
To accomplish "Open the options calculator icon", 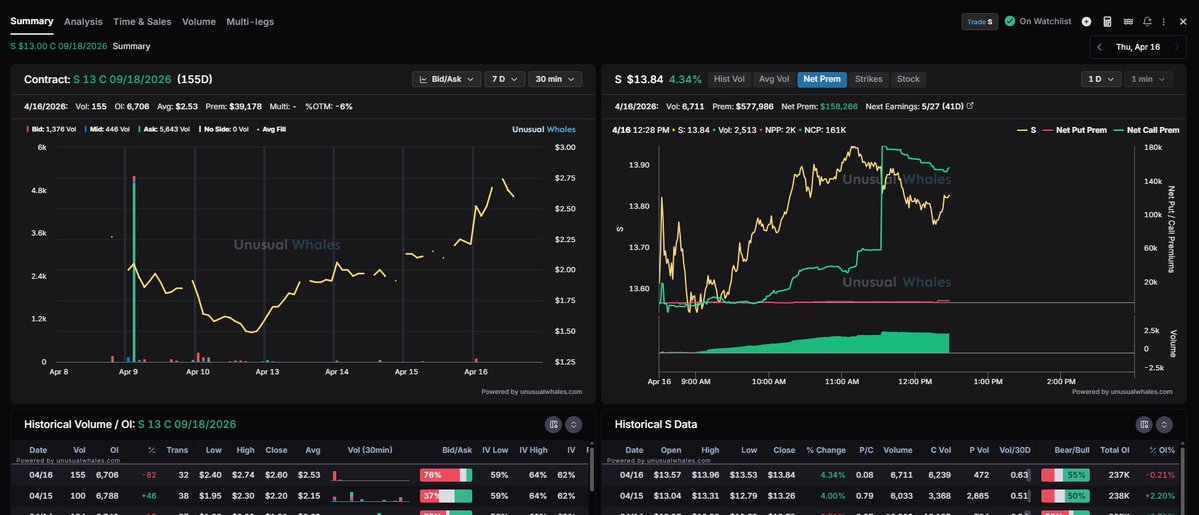I will click(1107, 21).
